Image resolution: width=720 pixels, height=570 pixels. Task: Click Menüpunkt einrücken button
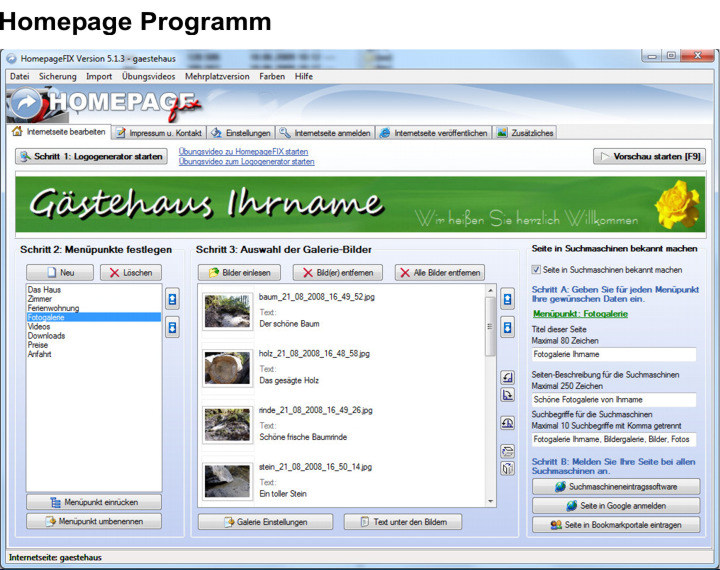pyautogui.click(x=94, y=502)
